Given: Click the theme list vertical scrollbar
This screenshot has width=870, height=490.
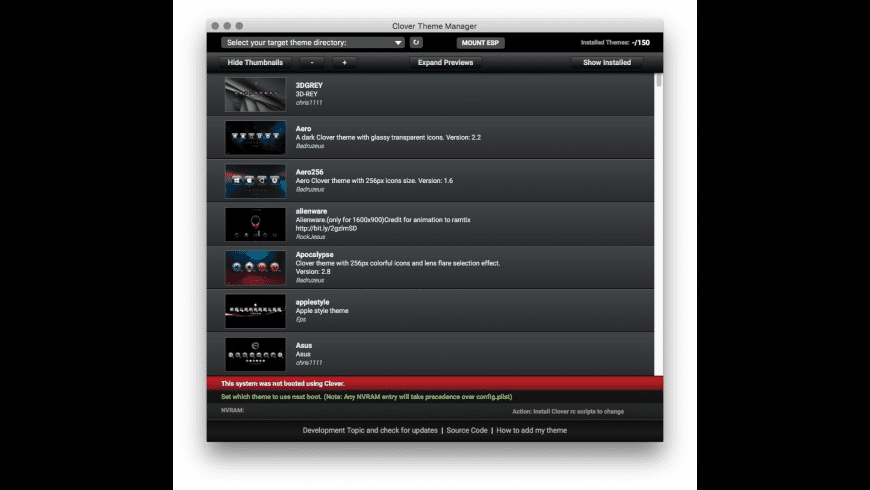Looking at the screenshot, I should pyautogui.click(x=659, y=224).
